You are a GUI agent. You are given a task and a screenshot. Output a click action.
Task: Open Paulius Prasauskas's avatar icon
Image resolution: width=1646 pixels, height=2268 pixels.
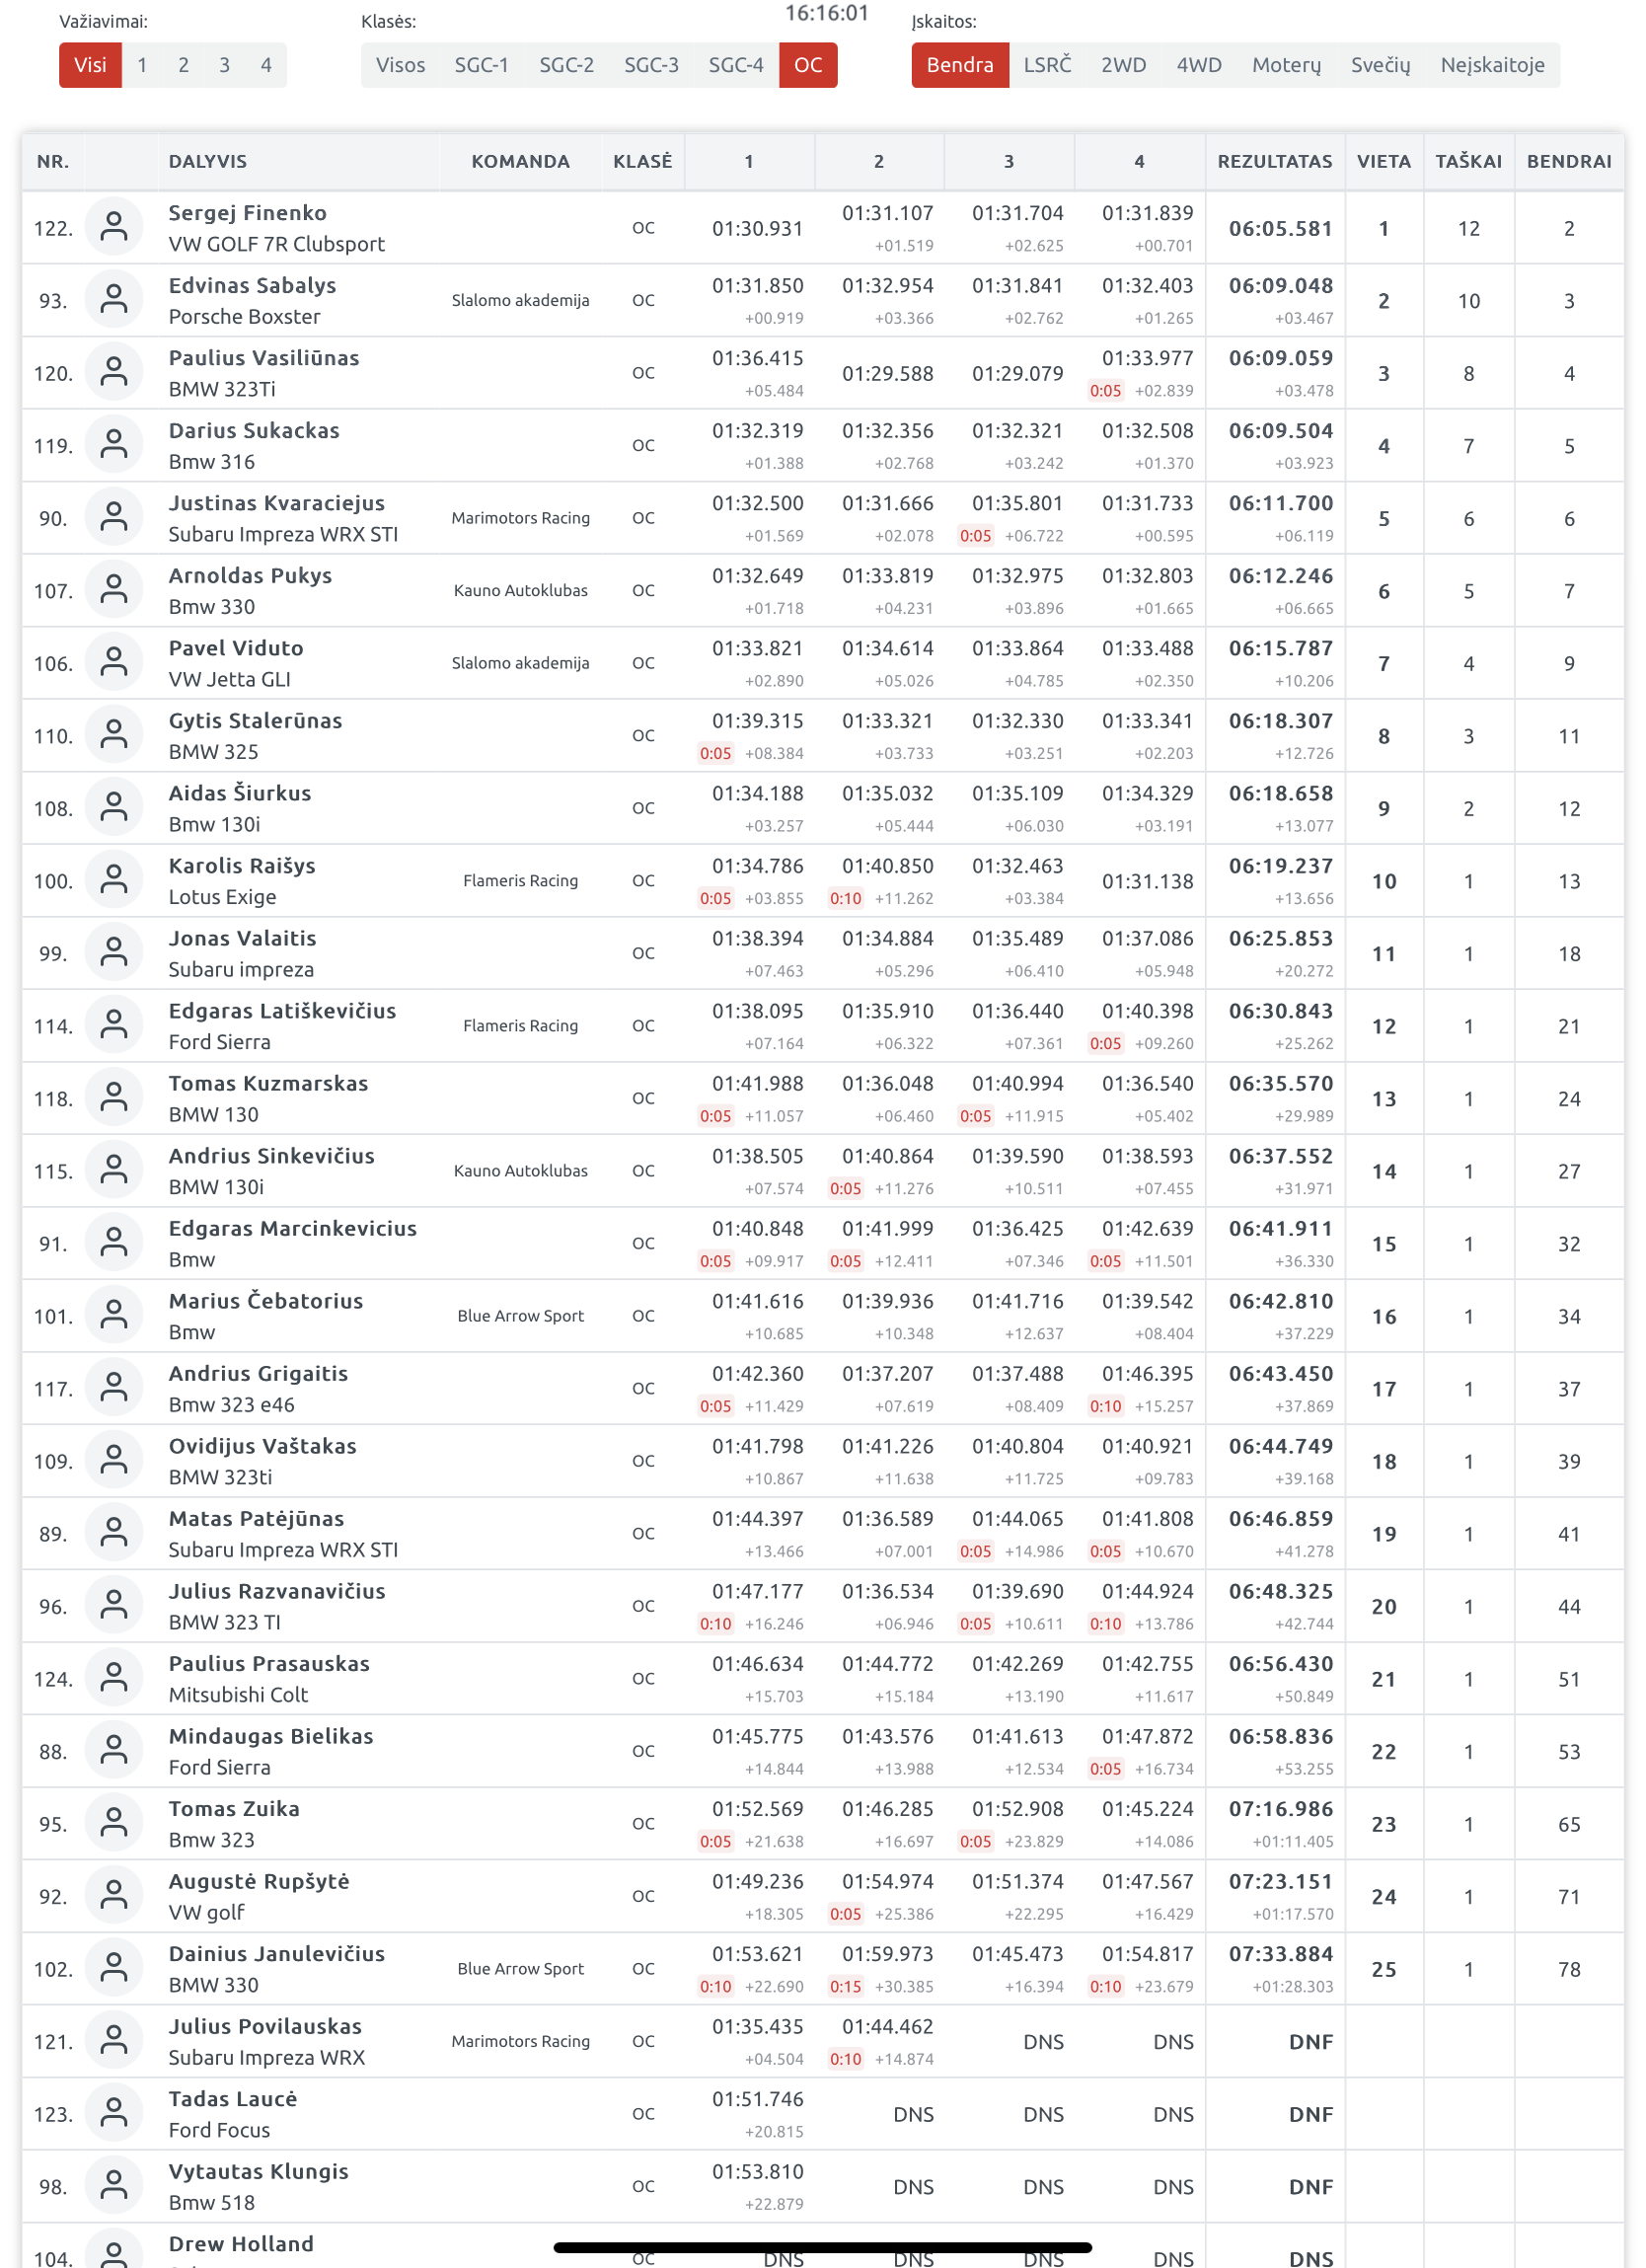tap(115, 1678)
